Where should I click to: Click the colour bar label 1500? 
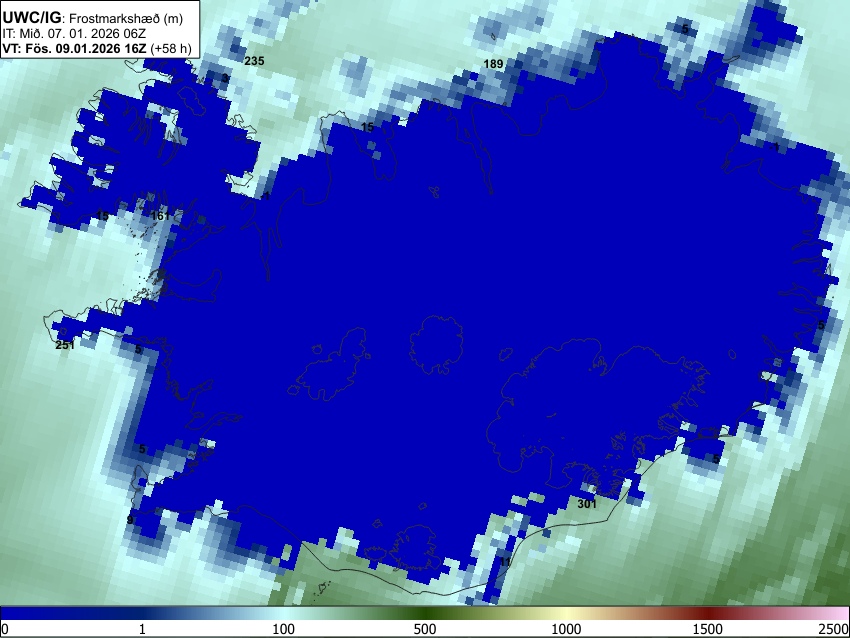[x=708, y=629]
